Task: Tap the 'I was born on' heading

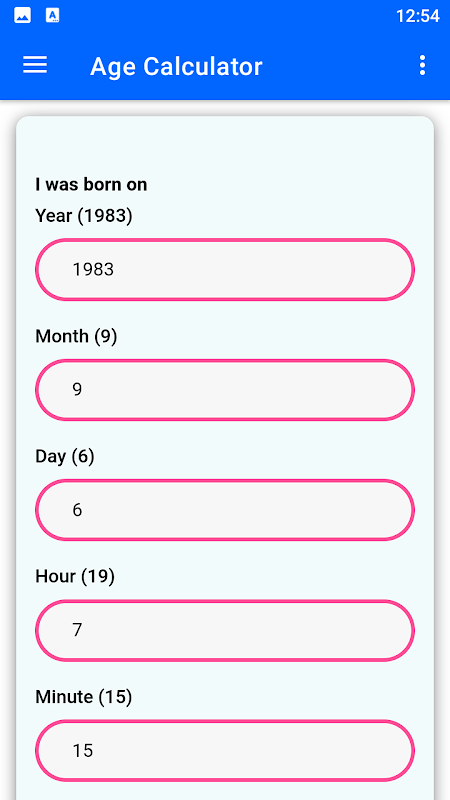Action: click(x=91, y=185)
